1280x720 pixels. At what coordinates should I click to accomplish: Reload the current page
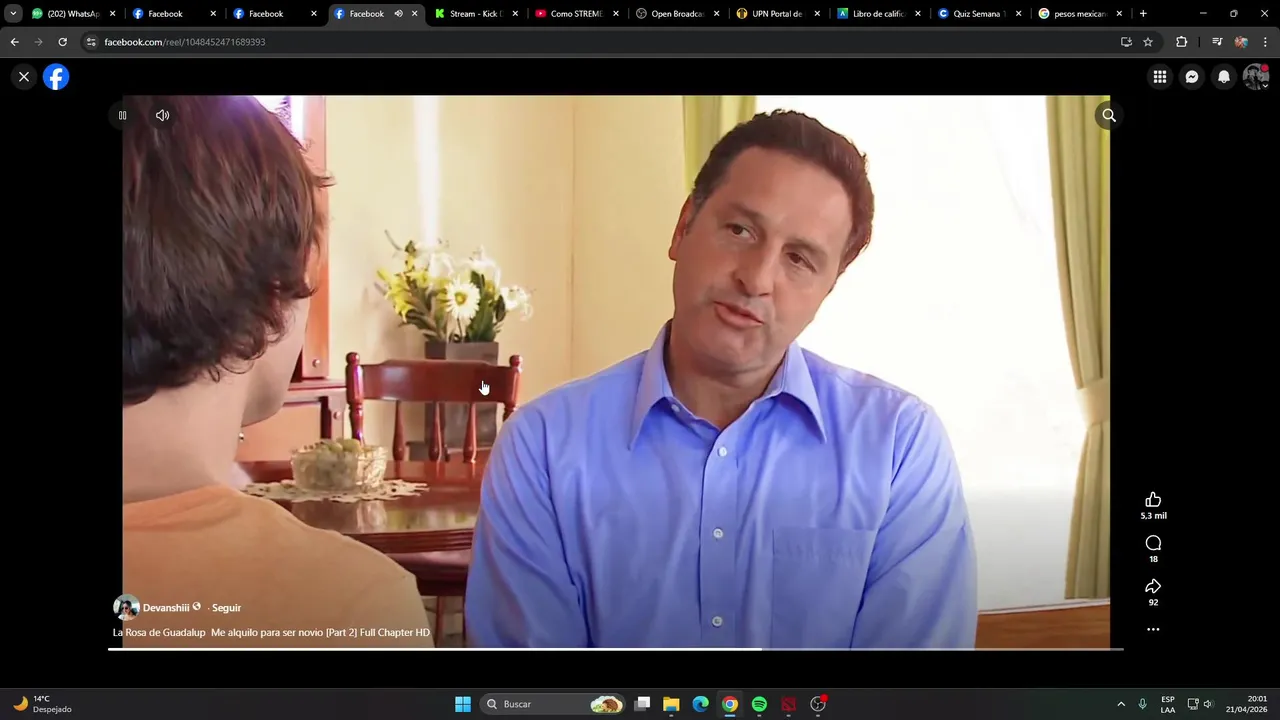(x=62, y=42)
